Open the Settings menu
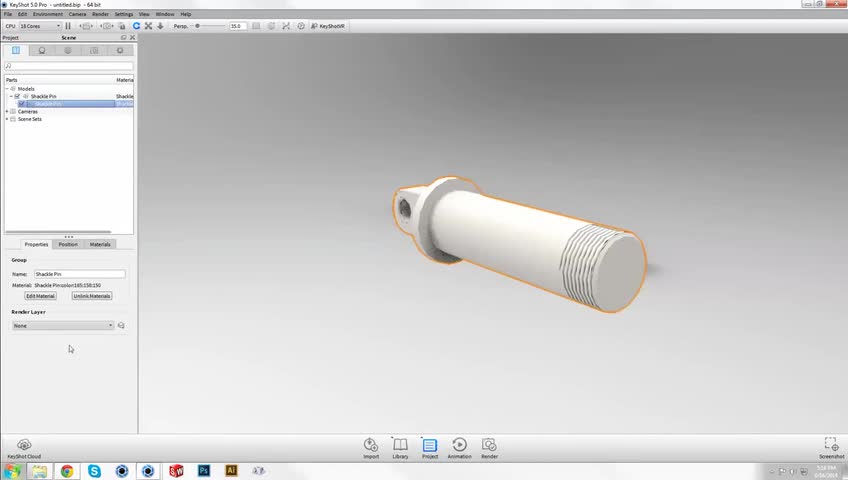This screenshot has height=480, width=848. tap(124, 14)
